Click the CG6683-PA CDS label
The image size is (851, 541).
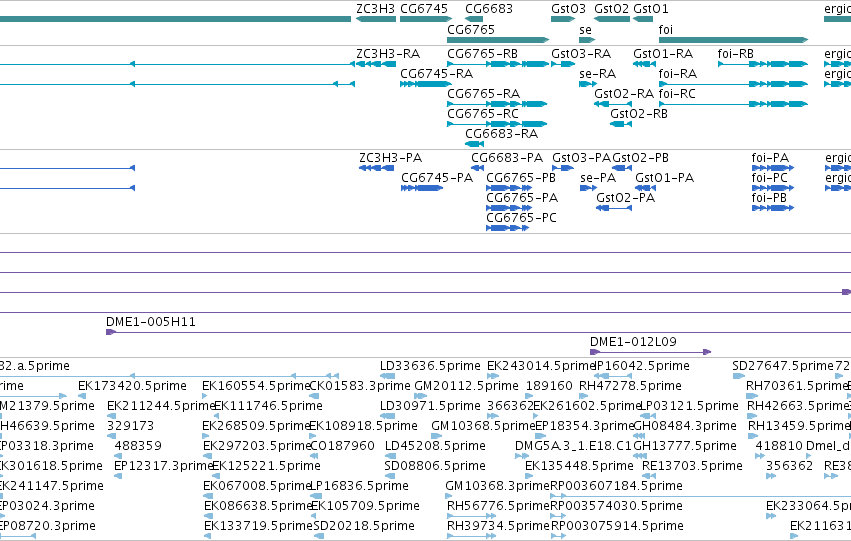tap(507, 158)
